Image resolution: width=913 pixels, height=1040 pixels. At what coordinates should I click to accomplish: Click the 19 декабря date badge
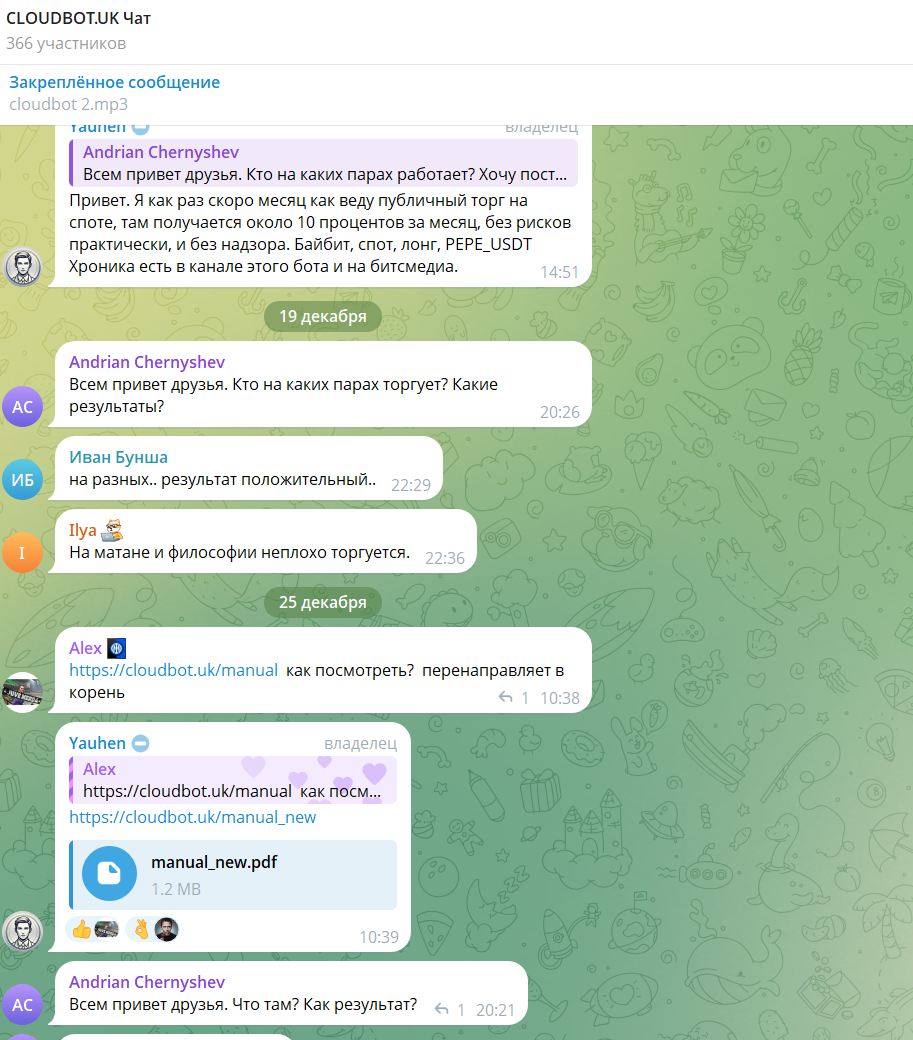323,316
